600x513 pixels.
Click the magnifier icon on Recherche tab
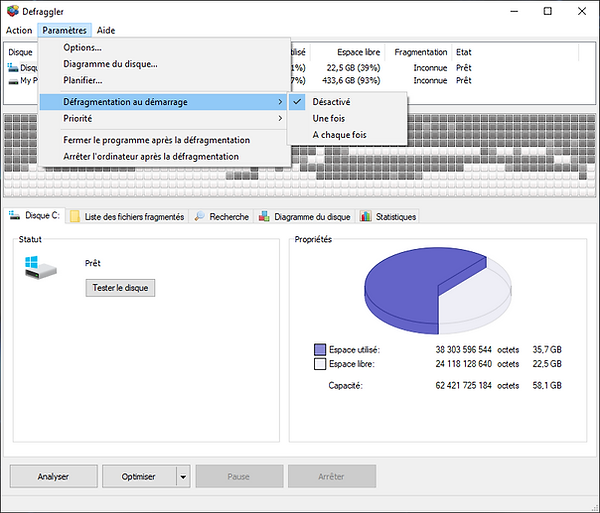(x=199, y=216)
